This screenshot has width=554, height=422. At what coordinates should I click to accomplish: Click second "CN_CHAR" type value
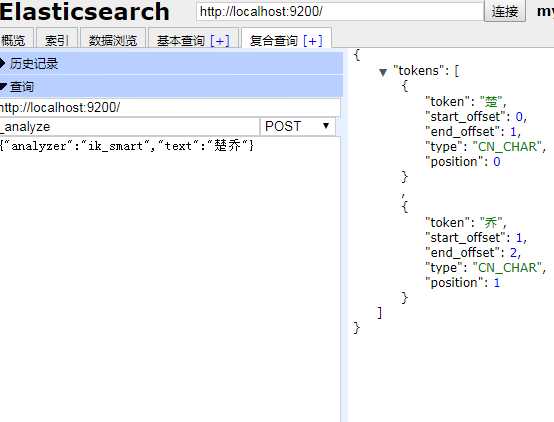pos(507,267)
